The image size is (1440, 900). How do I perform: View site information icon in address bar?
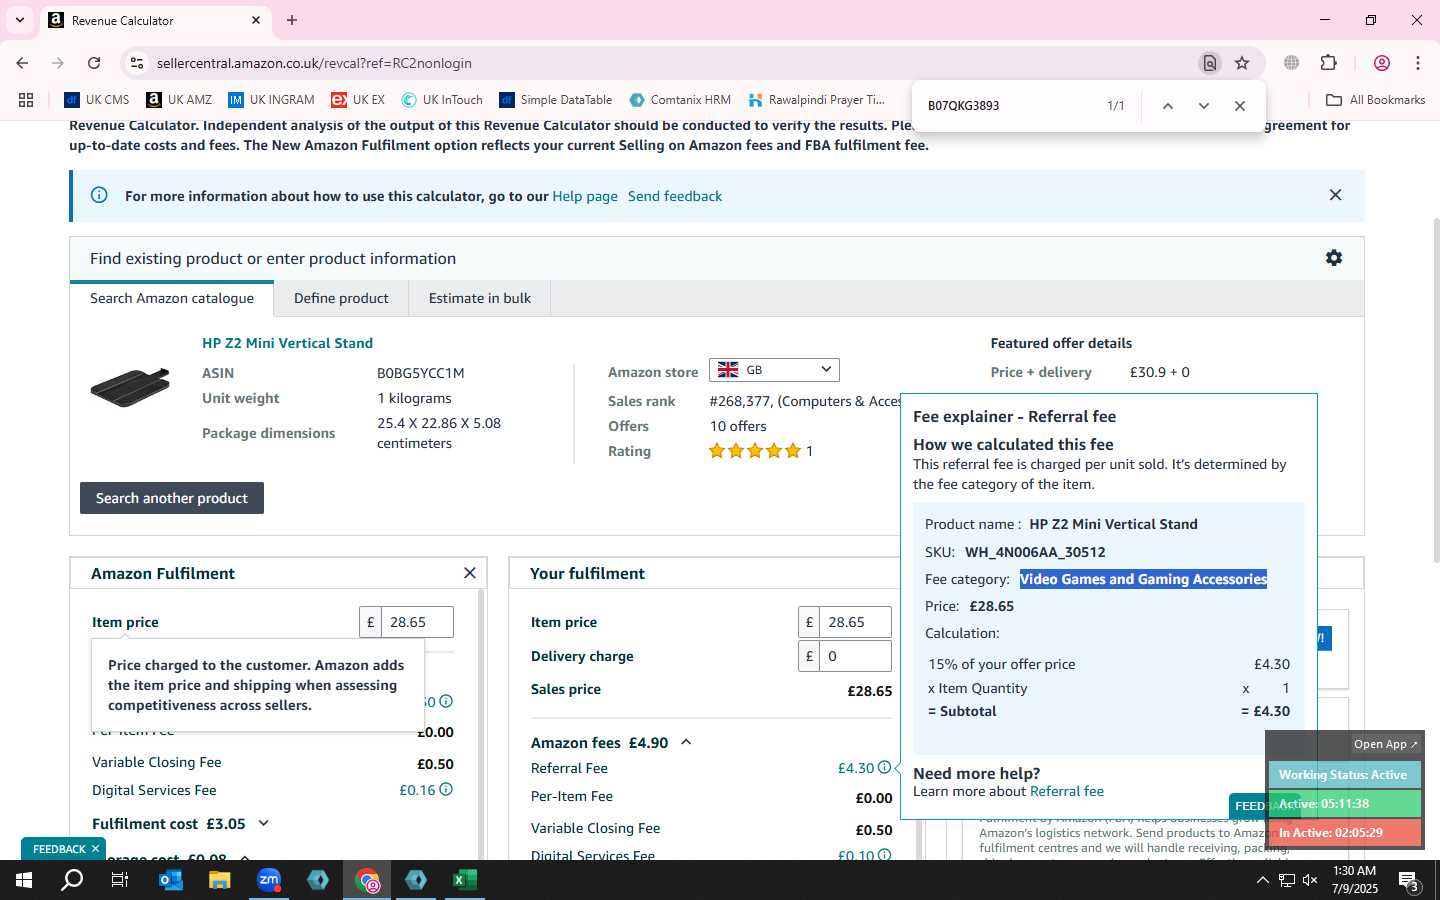click(137, 63)
